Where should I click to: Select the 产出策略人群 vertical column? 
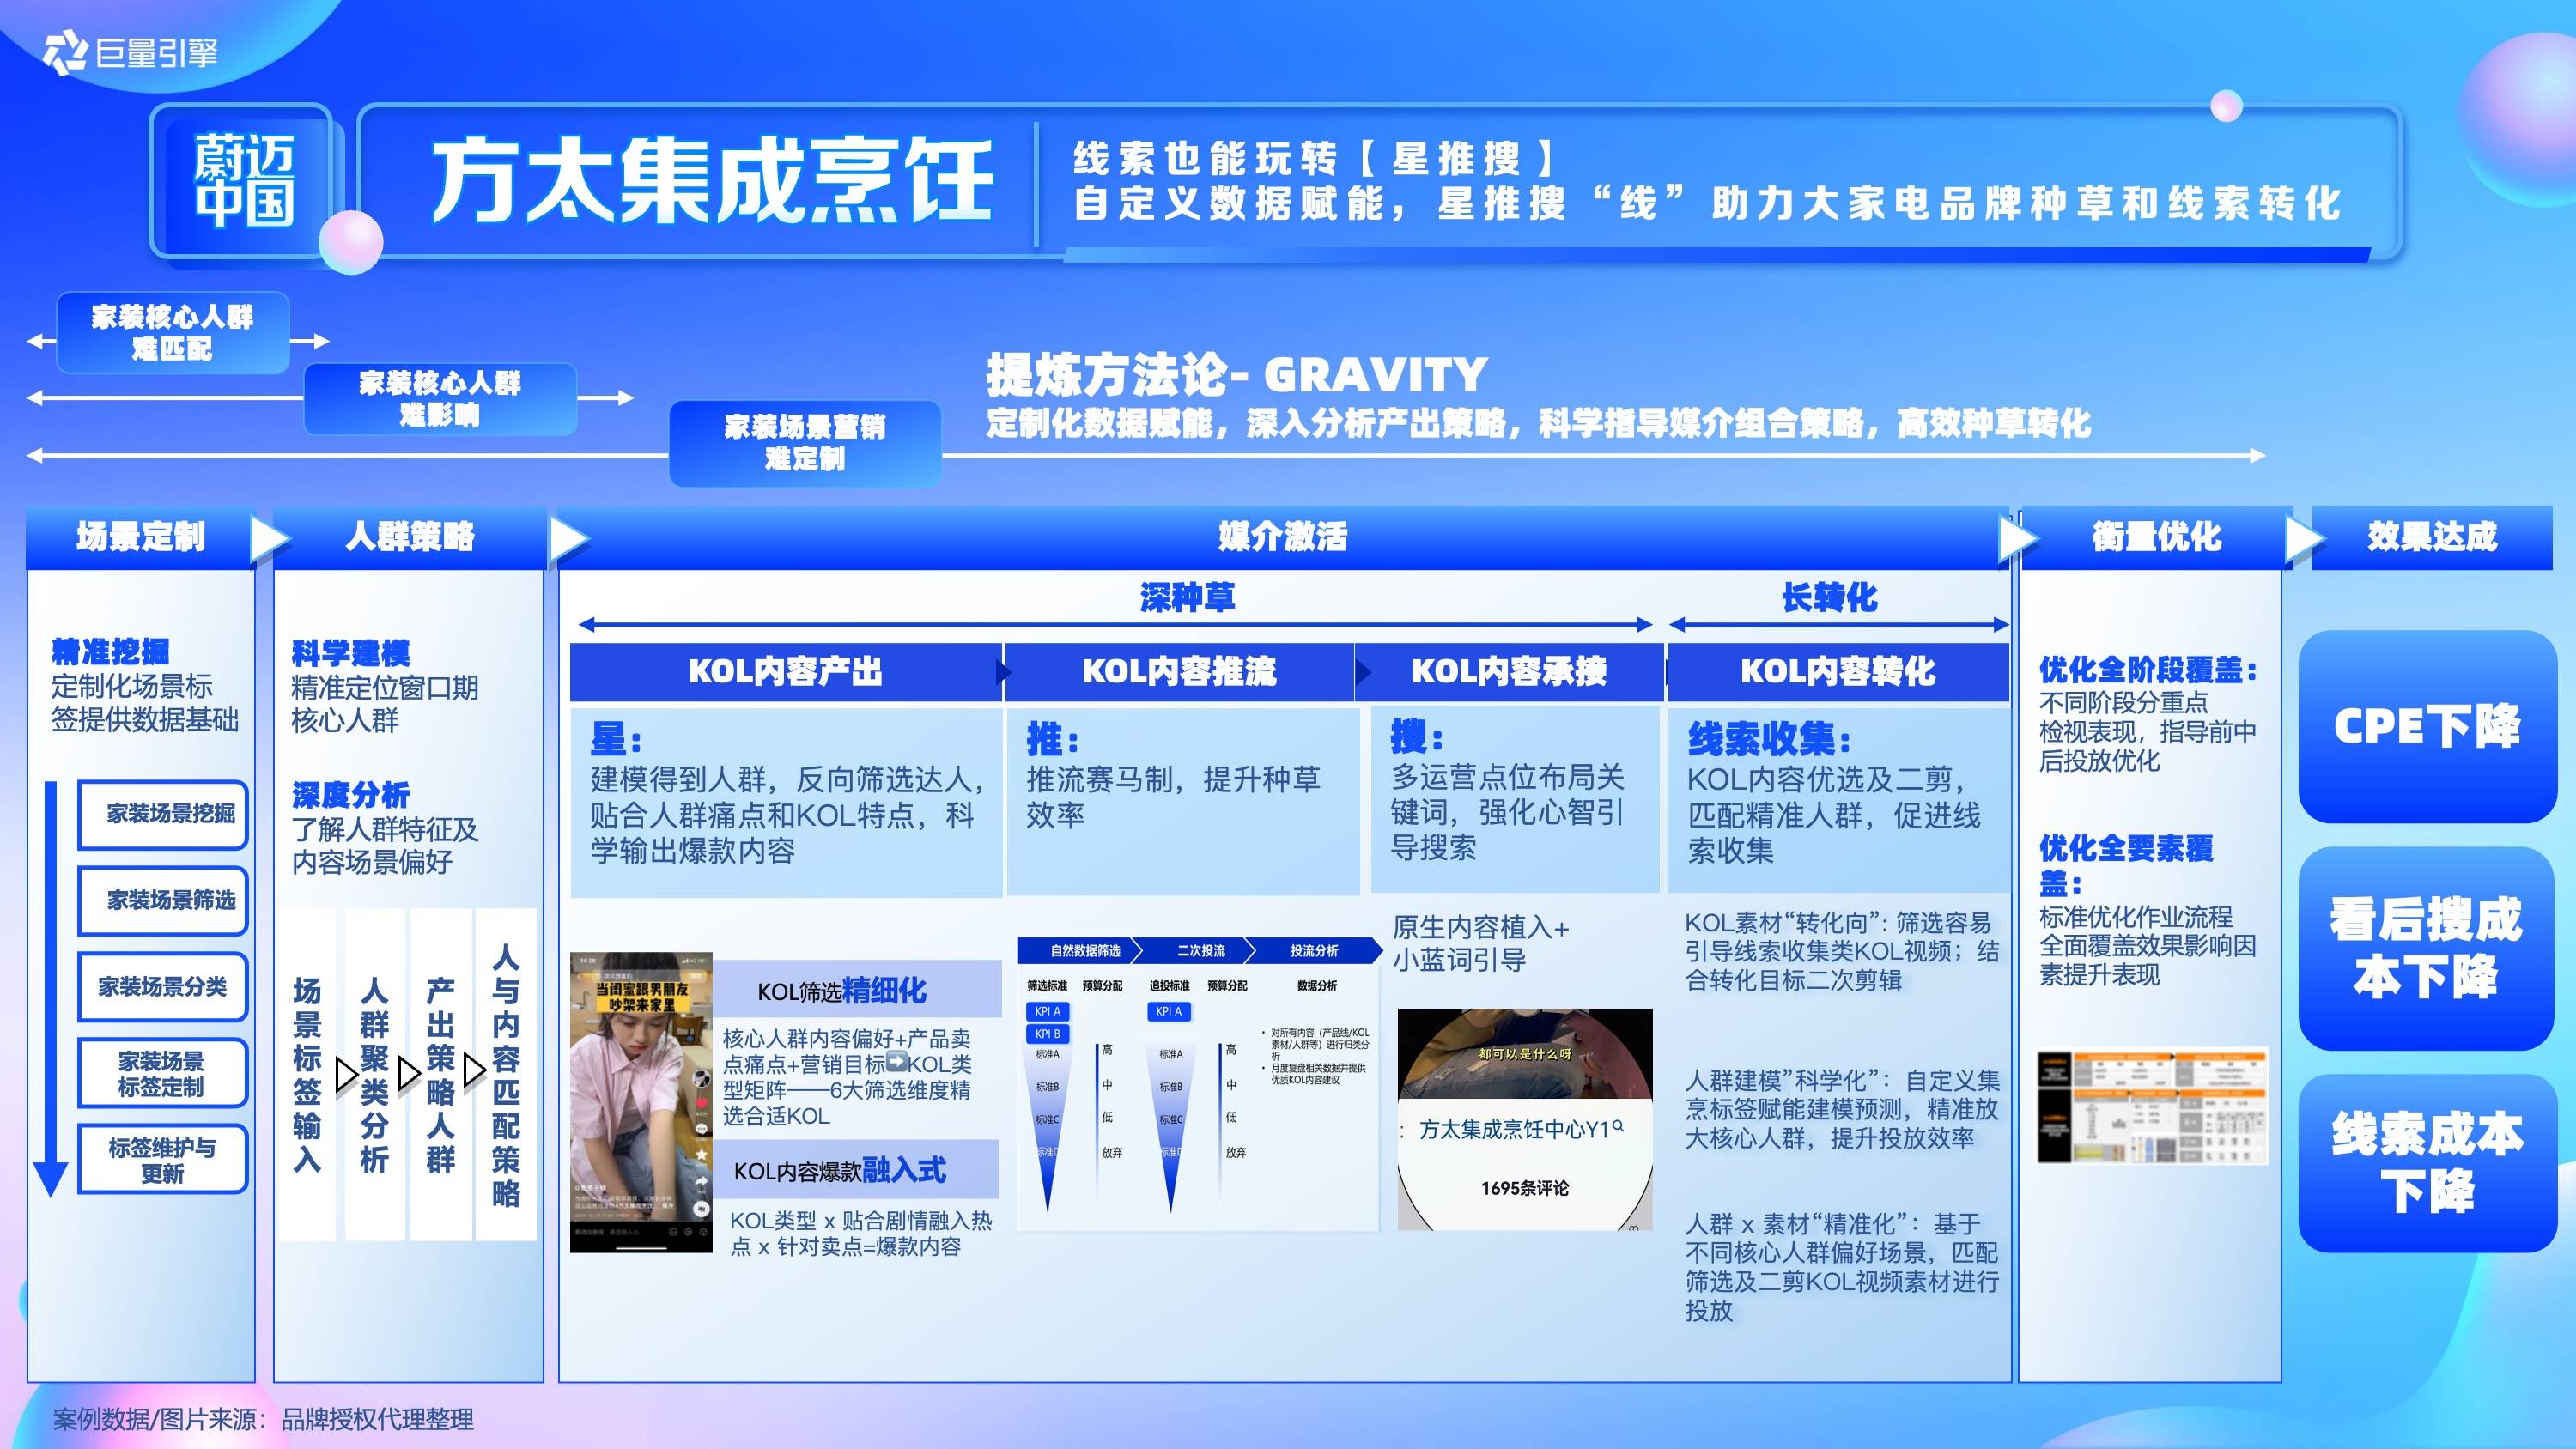click(440, 1075)
